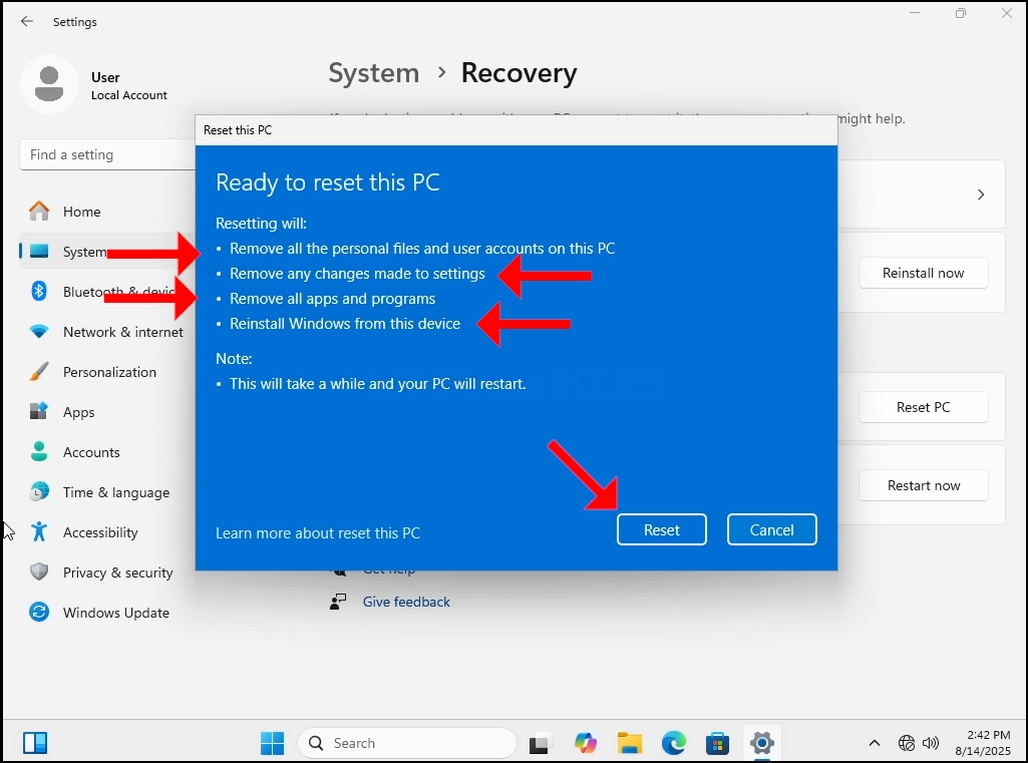Click the volume speaker tray icon

(x=930, y=743)
